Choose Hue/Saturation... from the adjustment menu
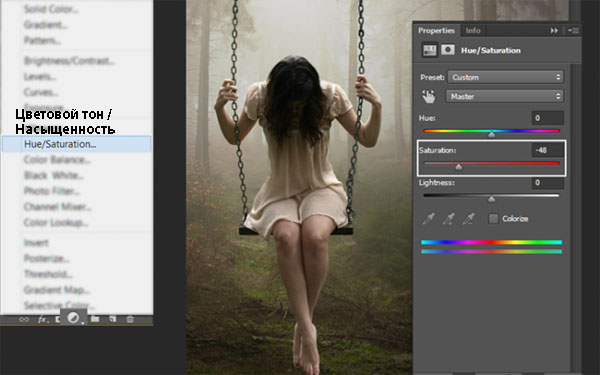600x375 pixels. point(77,144)
